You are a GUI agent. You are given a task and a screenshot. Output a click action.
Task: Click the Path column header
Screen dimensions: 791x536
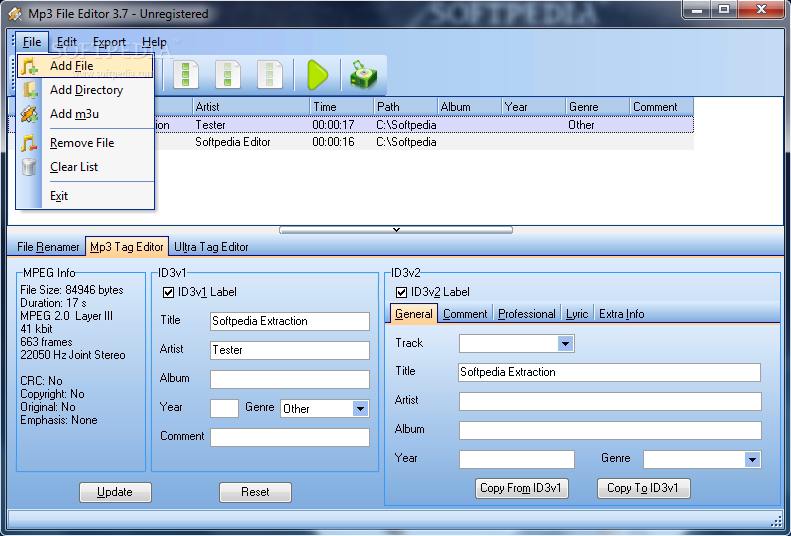coord(406,107)
